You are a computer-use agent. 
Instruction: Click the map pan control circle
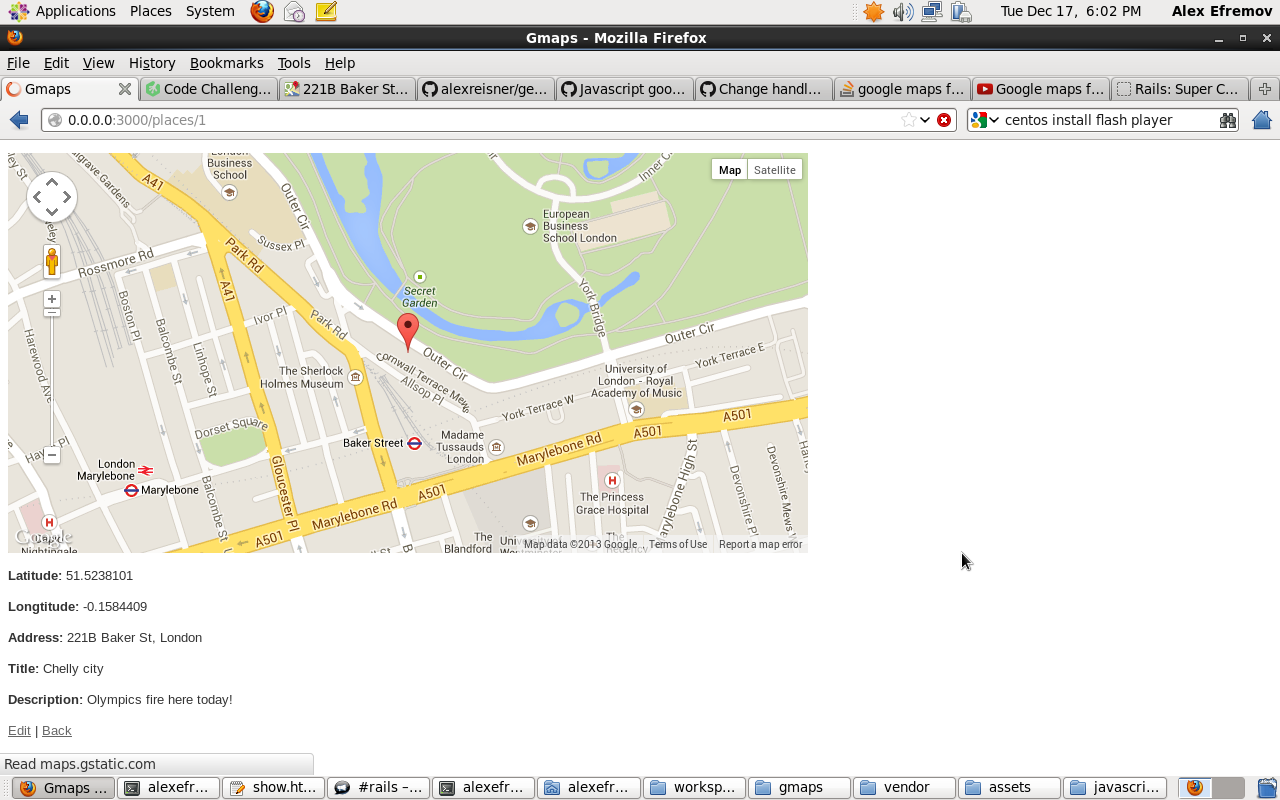[x=52, y=198]
